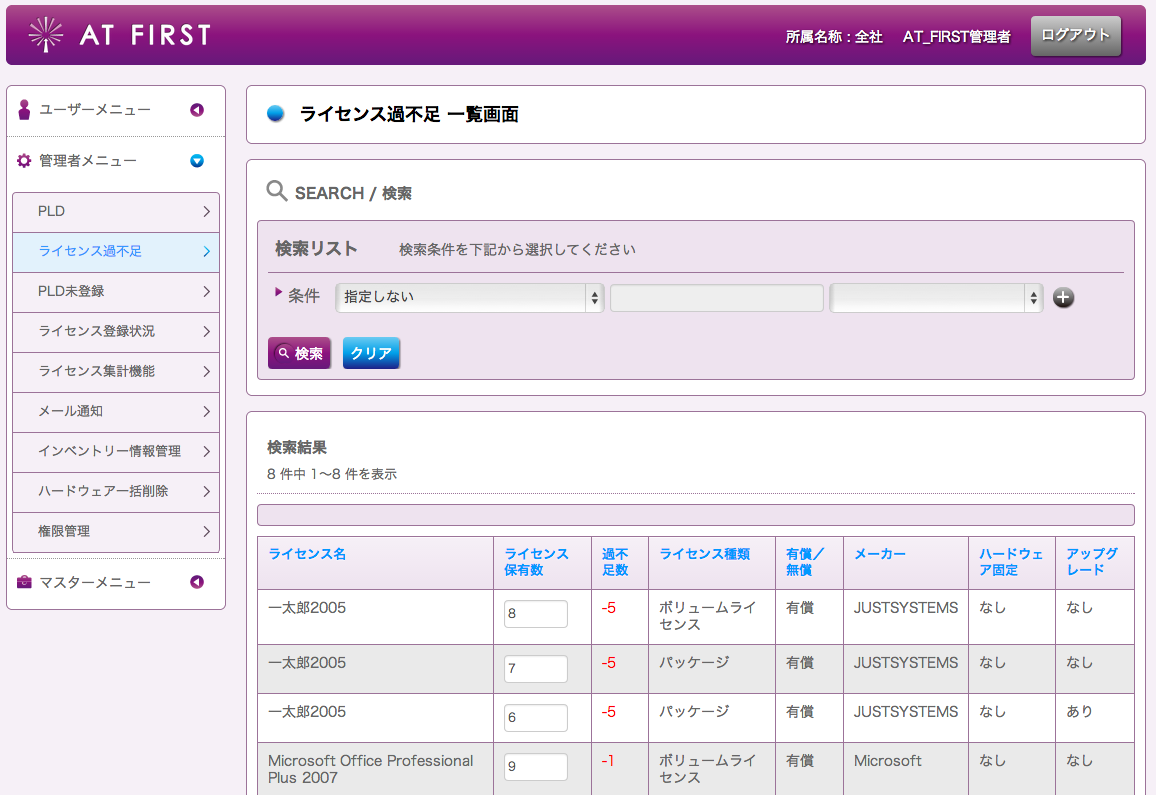This screenshot has height=795, width=1156.
Task: Click license count field showing 6
Action: click(536, 718)
